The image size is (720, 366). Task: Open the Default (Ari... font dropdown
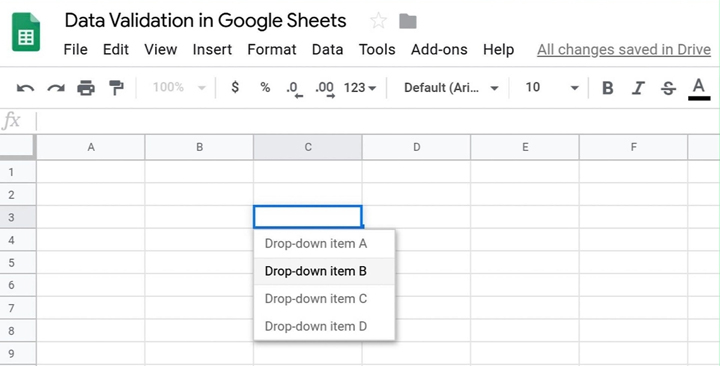pos(451,87)
